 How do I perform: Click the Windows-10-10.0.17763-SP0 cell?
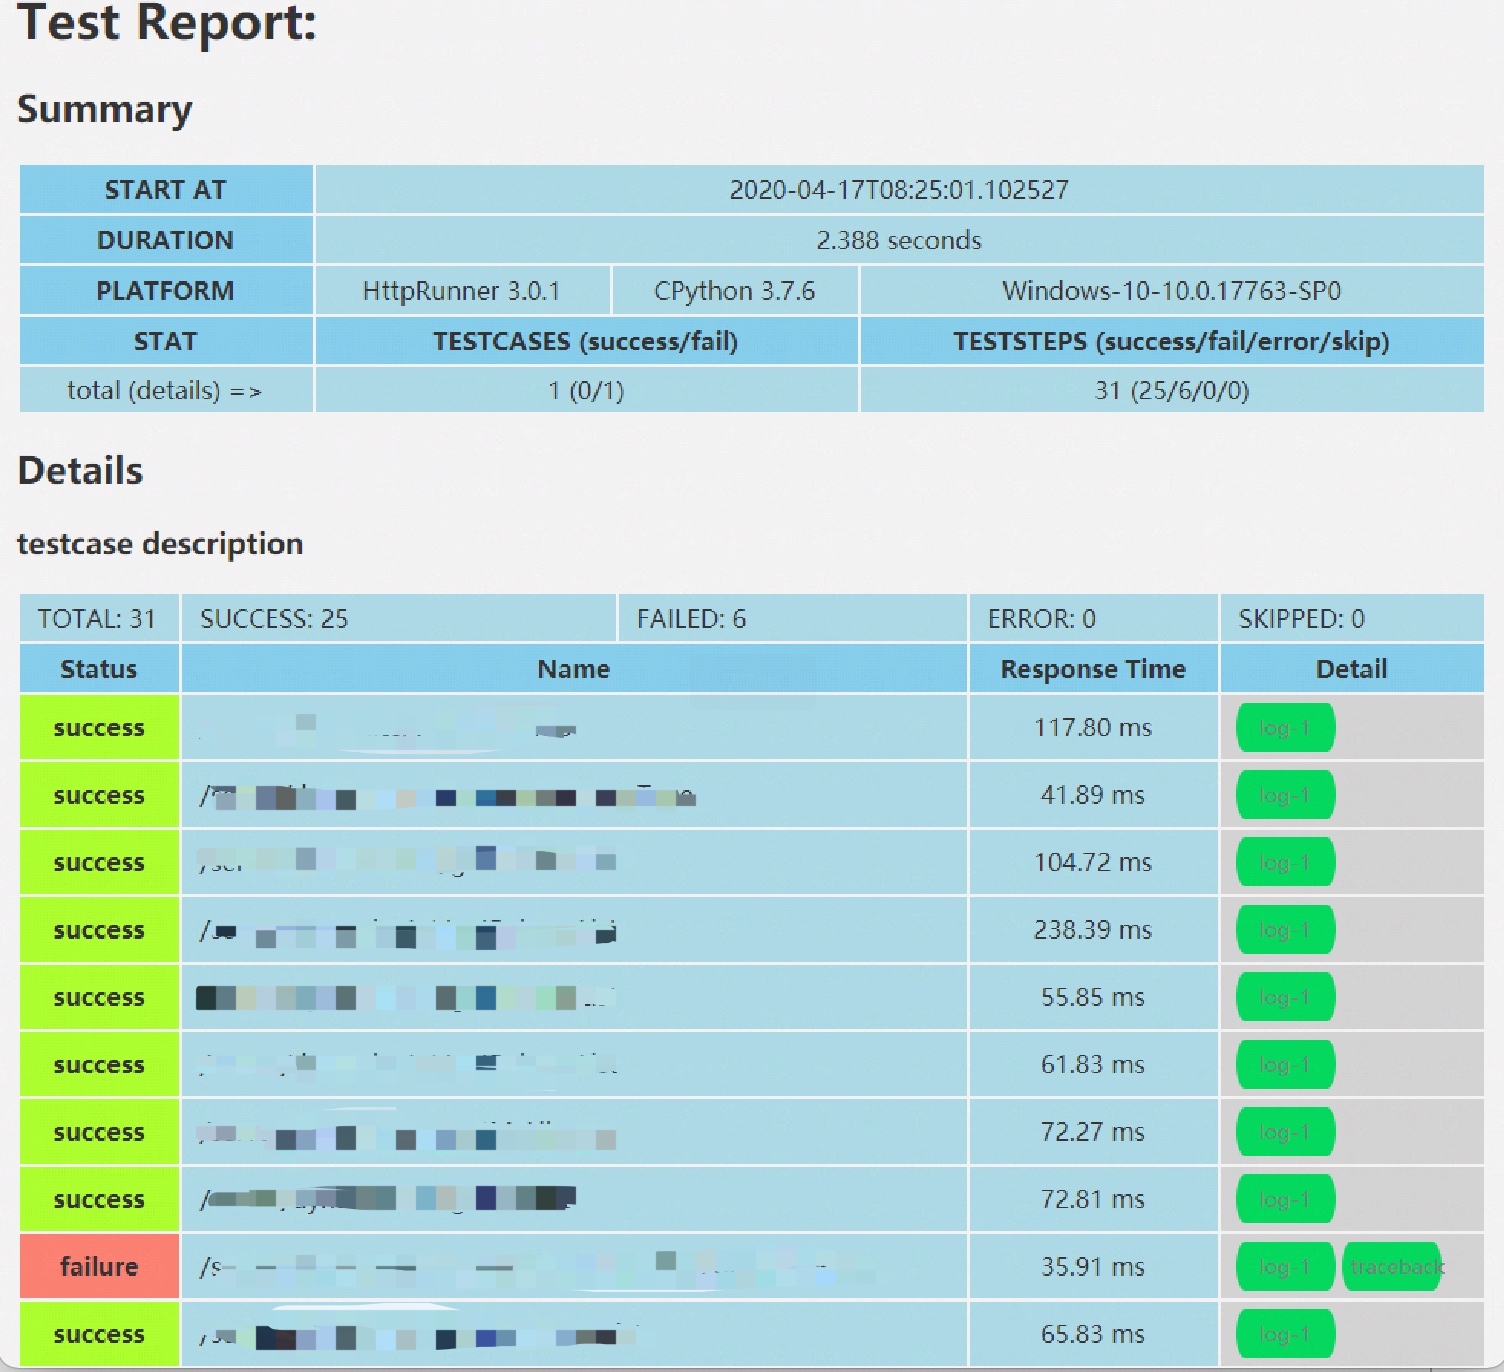[x=1172, y=291]
